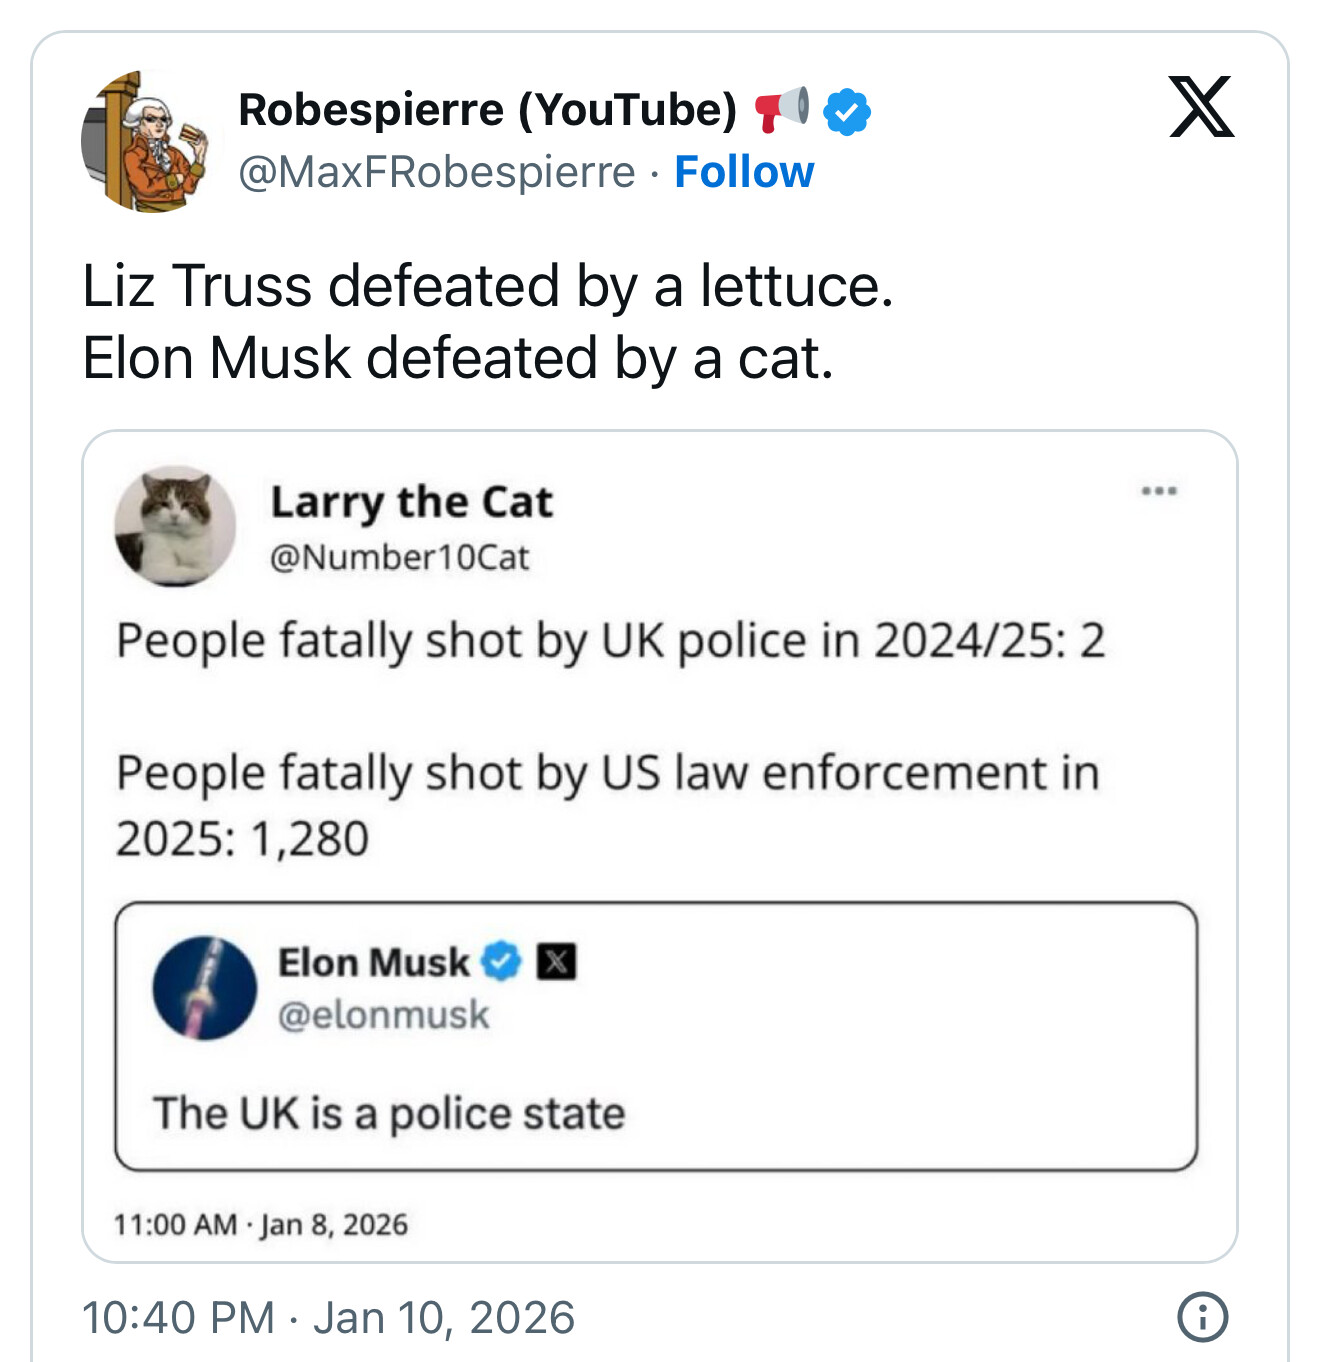Image resolution: width=1320 pixels, height=1362 pixels.
Task: Click the X logo in the top-right corner
Action: point(1201,106)
